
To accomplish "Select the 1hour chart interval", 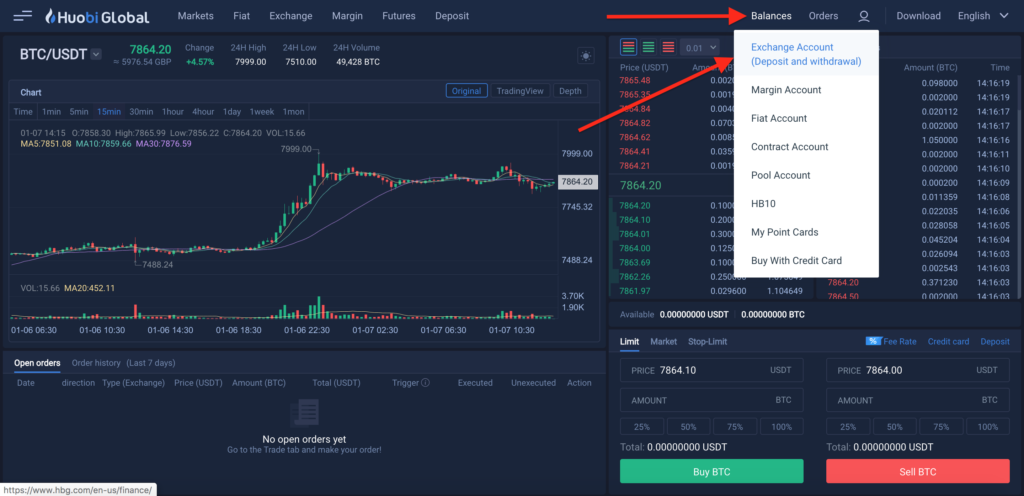I will pos(173,112).
